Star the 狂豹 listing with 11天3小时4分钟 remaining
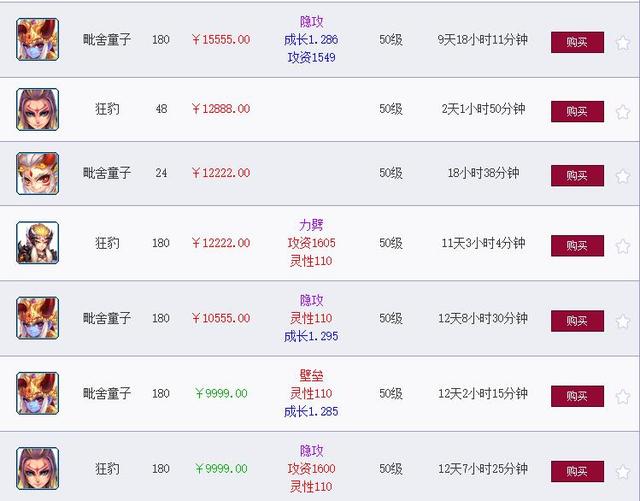Image resolution: width=640 pixels, height=501 pixels. point(623,246)
